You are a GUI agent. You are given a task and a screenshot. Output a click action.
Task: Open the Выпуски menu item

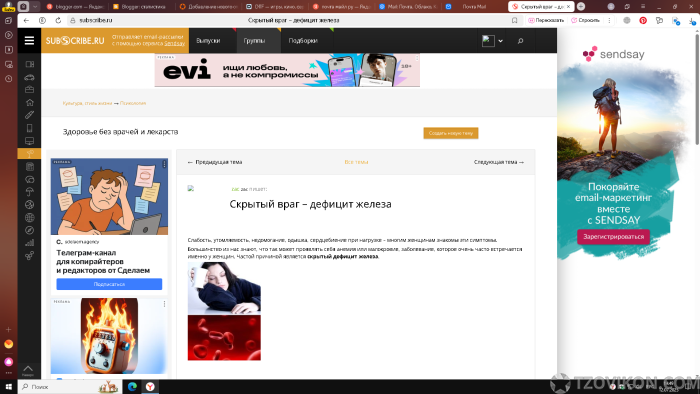[x=208, y=41]
